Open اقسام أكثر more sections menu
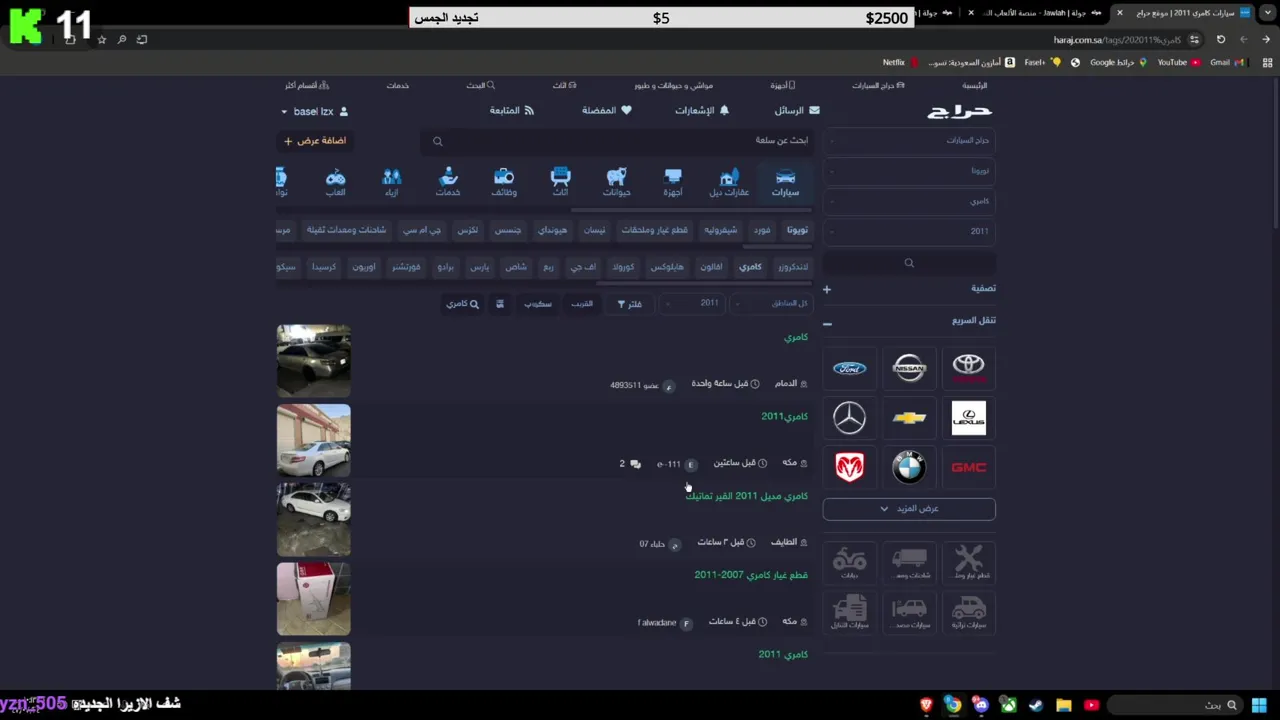The width and height of the screenshot is (1280, 720). 307,86
